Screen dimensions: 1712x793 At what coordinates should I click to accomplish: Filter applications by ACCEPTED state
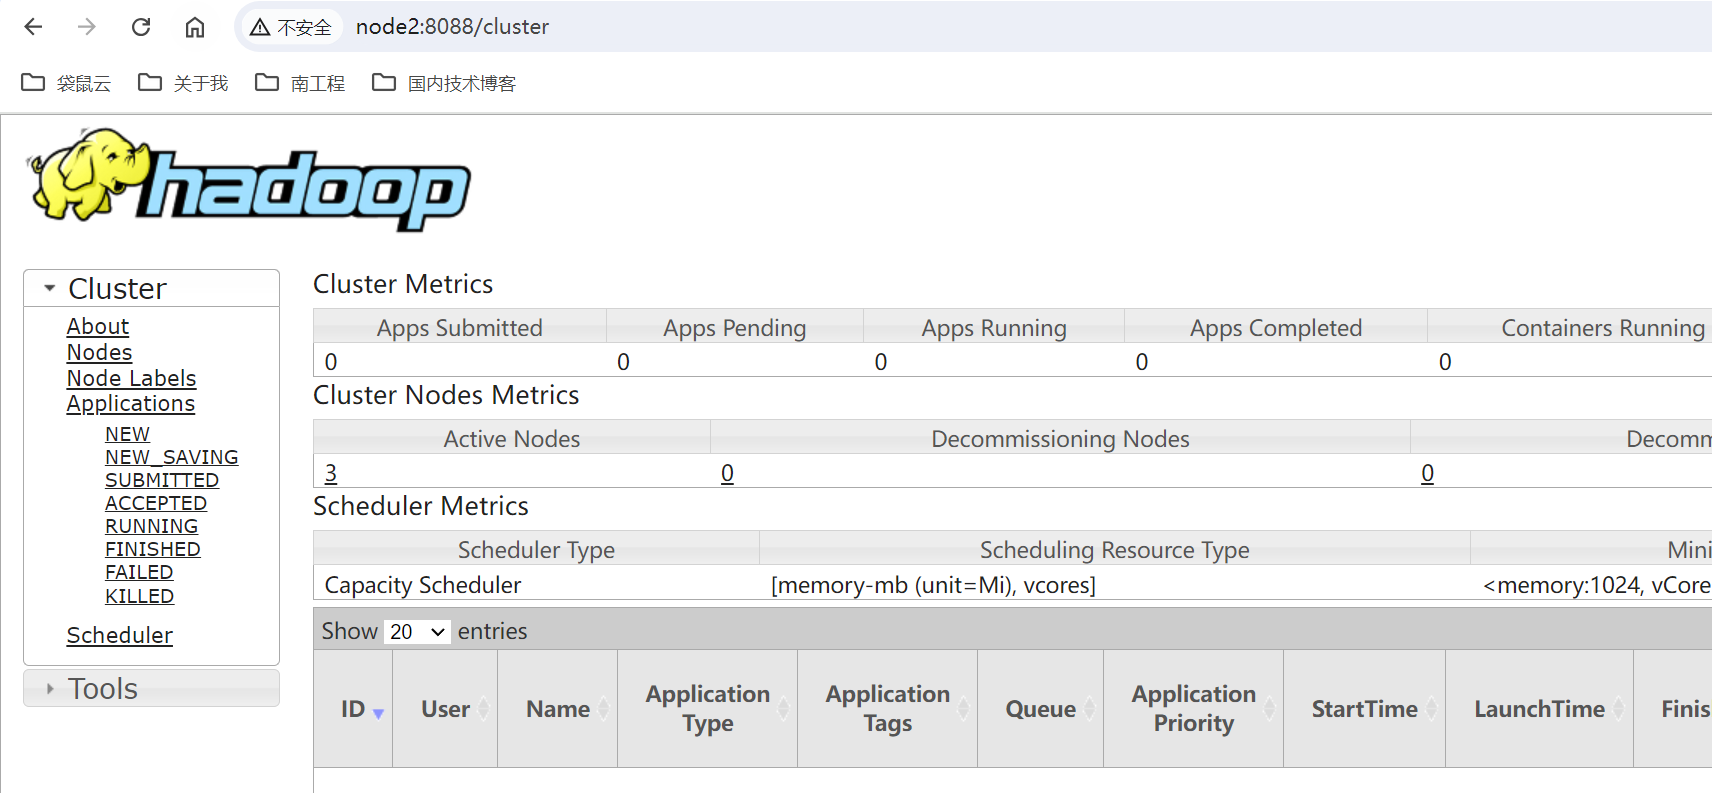156,503
